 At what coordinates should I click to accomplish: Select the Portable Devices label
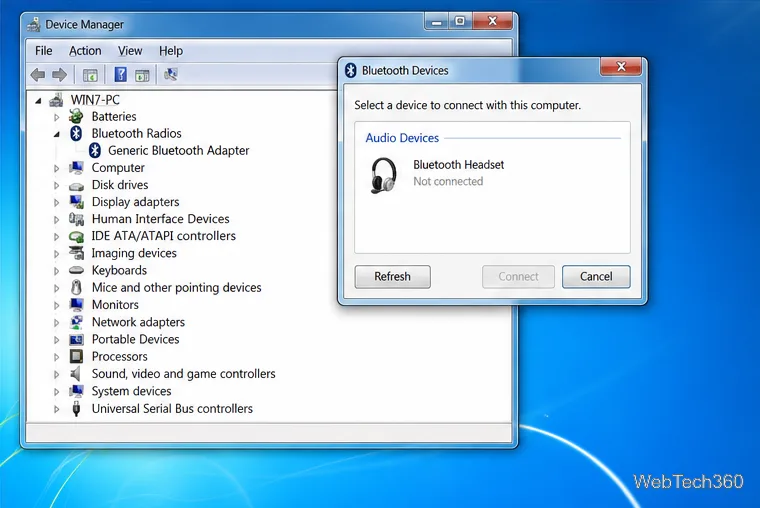point(135,339)
